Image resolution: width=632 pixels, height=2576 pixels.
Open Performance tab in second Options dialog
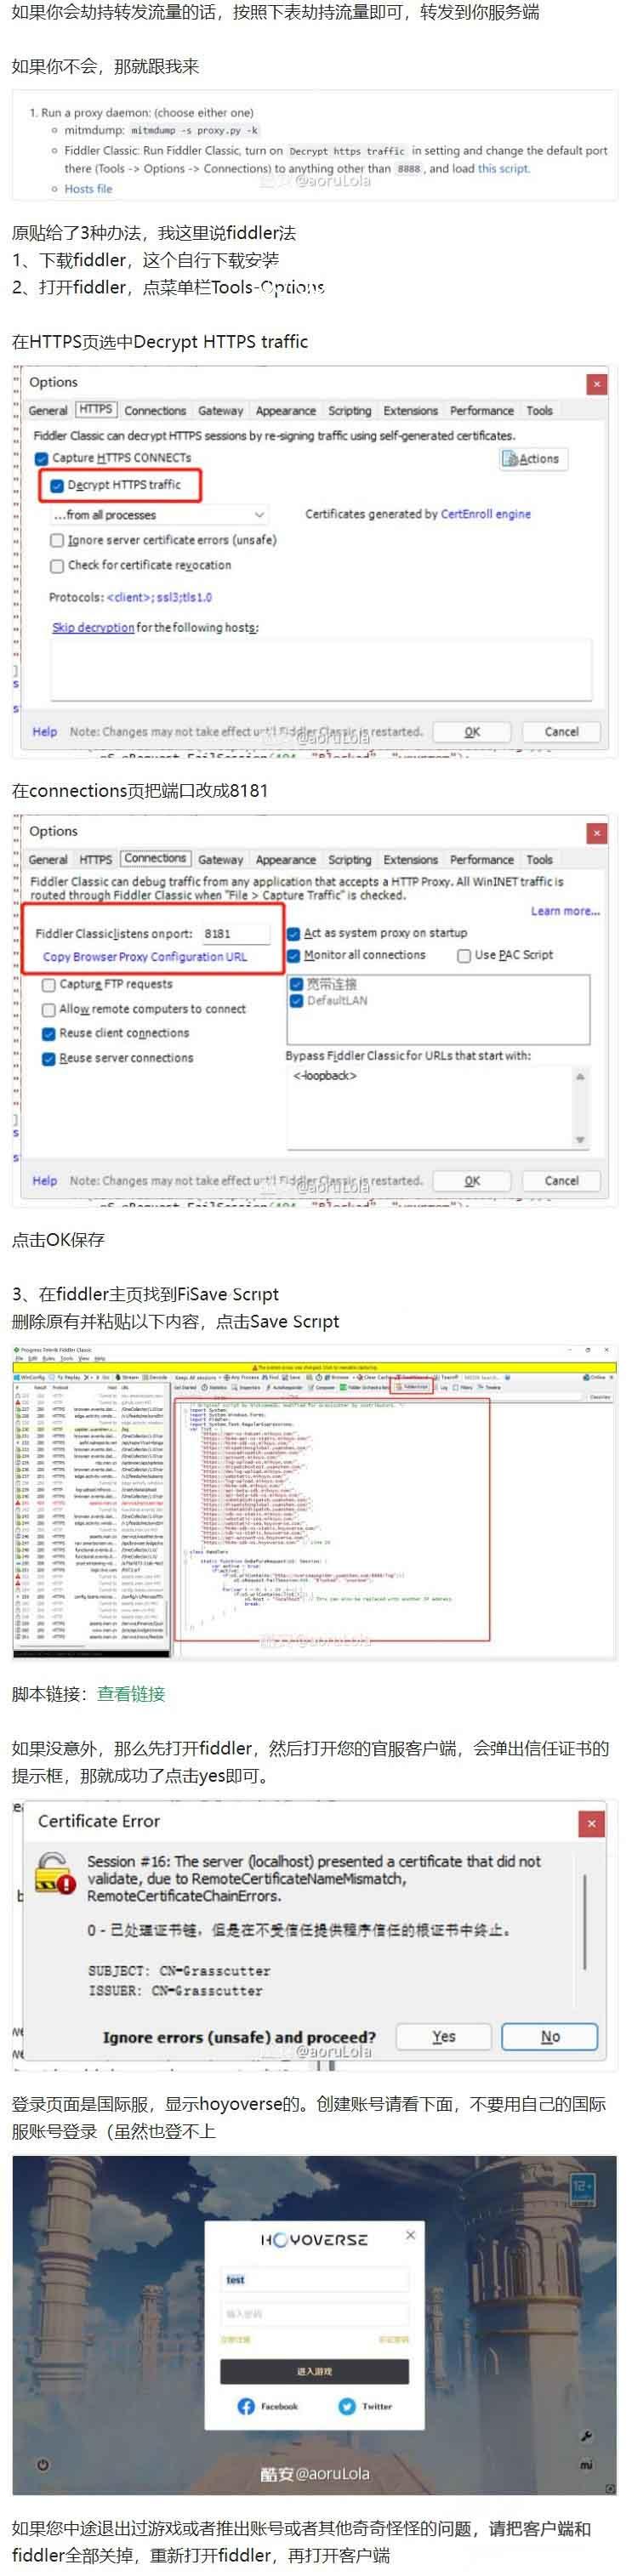click(x=482, y=860)
